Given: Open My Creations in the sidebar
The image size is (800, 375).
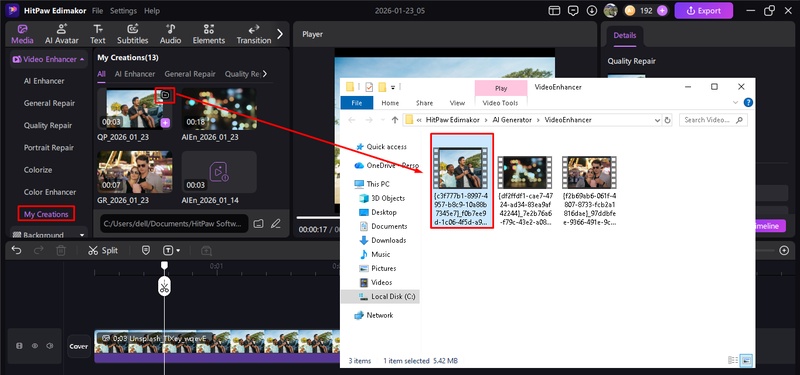Looking at the screenshot, I should click(x=46, y=214).
